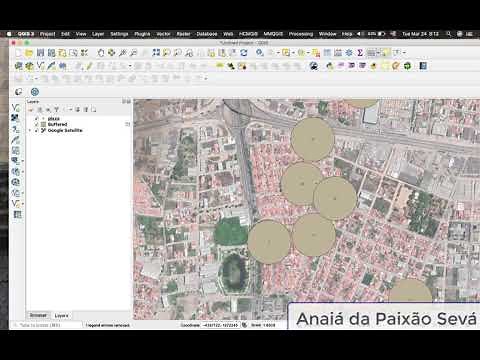Open the HCMGIS menu
The width and height of the screenshot is (480, 360).
tap(248, 34)
